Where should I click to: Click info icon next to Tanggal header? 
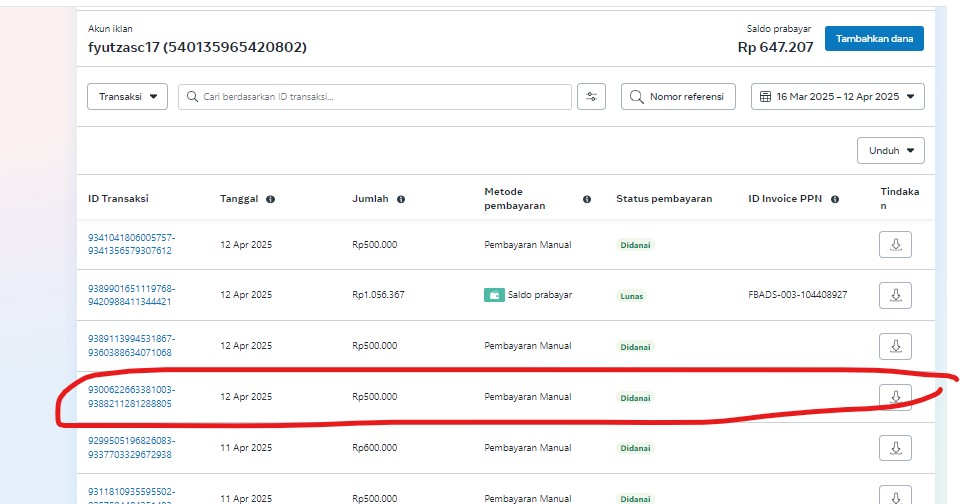pos(271,199)
